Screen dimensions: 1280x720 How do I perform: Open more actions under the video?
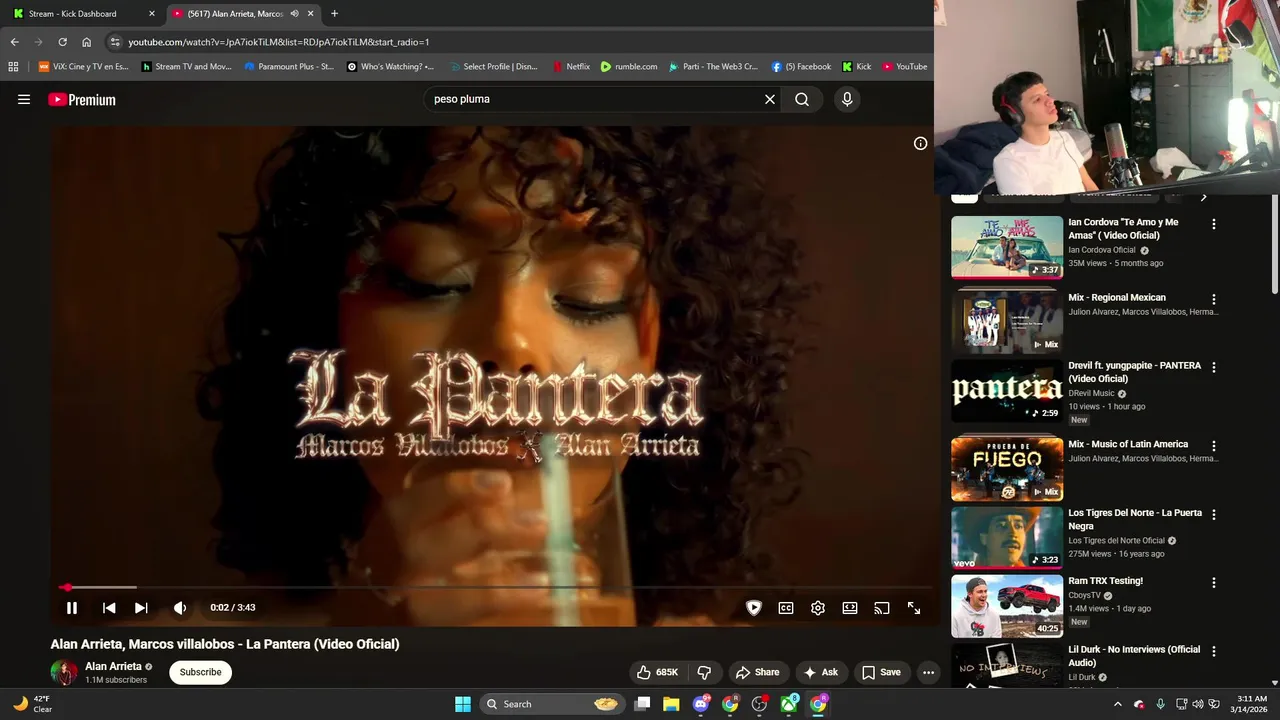click(928, 672)
